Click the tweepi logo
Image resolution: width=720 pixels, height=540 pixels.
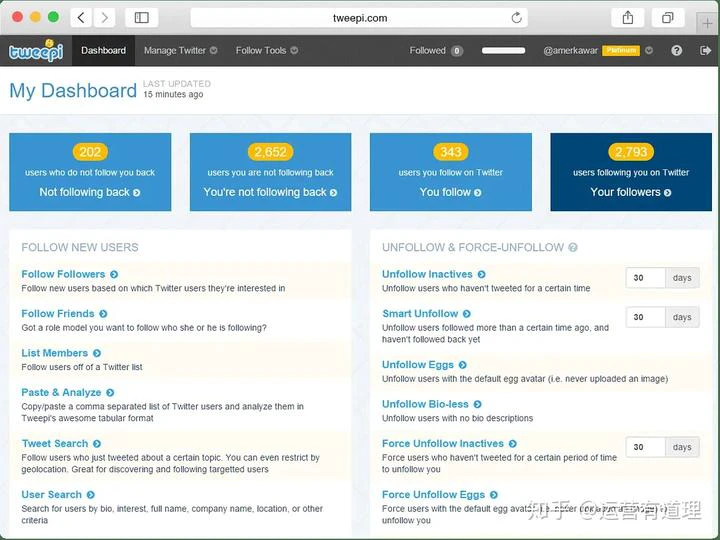[36, 51]
